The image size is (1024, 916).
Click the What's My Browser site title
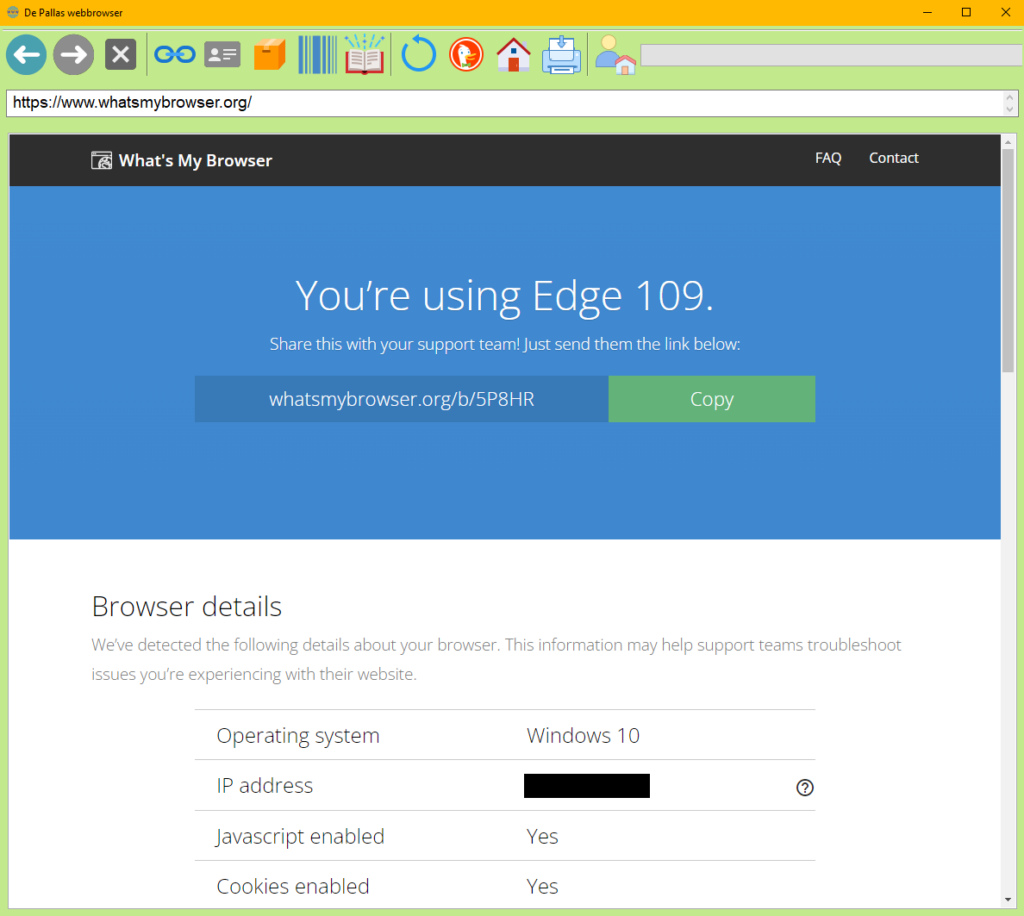pyautogui.click(x=195, y=161)
